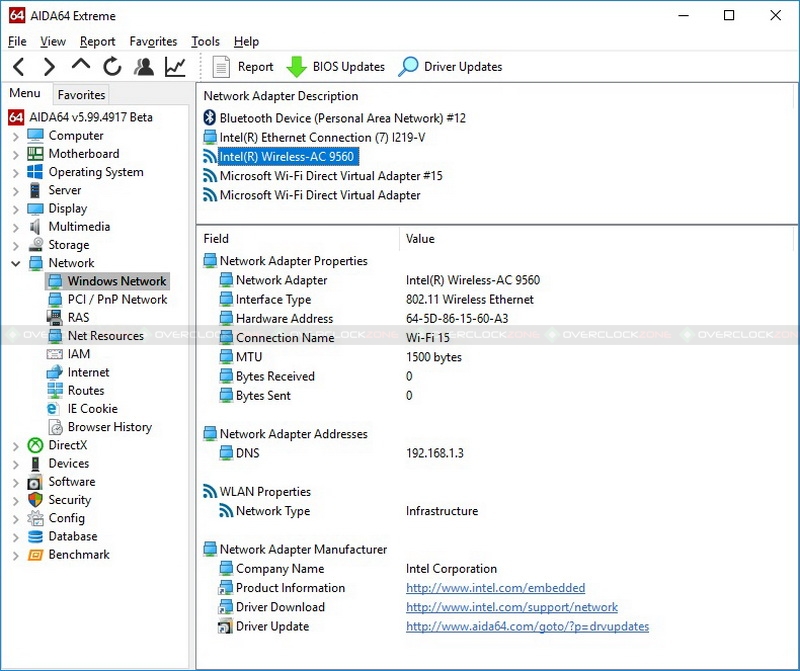800x671 pixels.
Task: Expand the Operating System node
Action: [x=16, y=173]
